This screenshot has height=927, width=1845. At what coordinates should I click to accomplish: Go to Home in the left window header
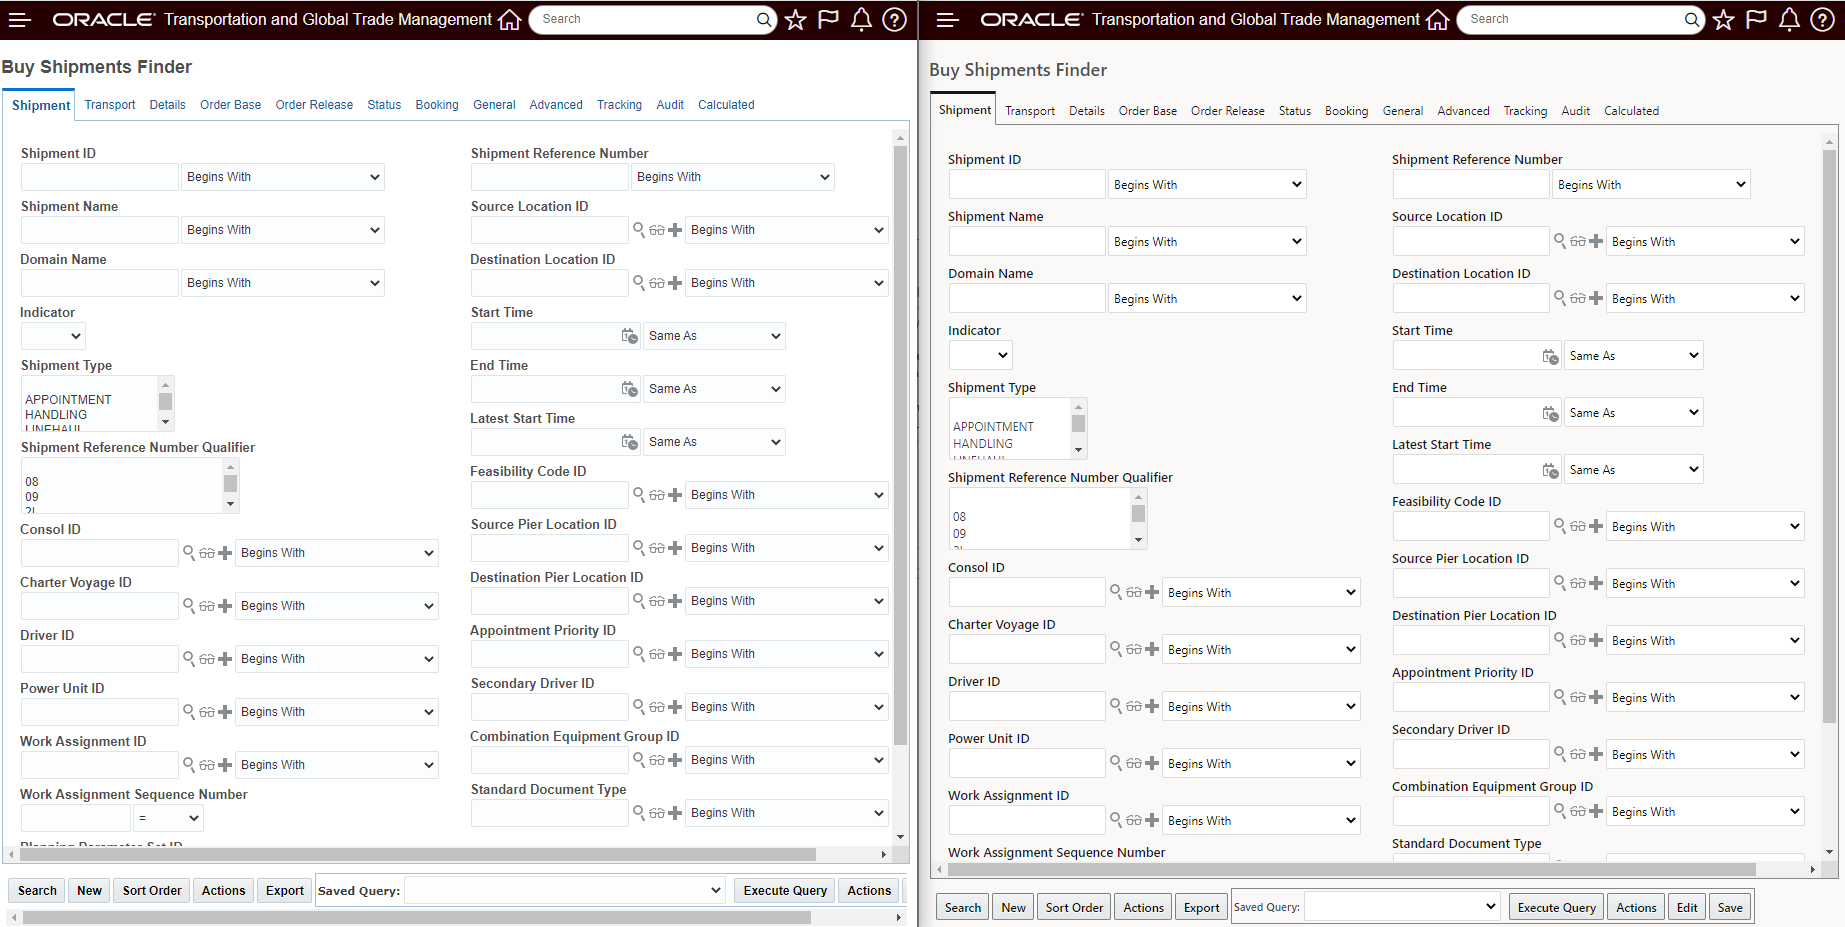point(509,19)
